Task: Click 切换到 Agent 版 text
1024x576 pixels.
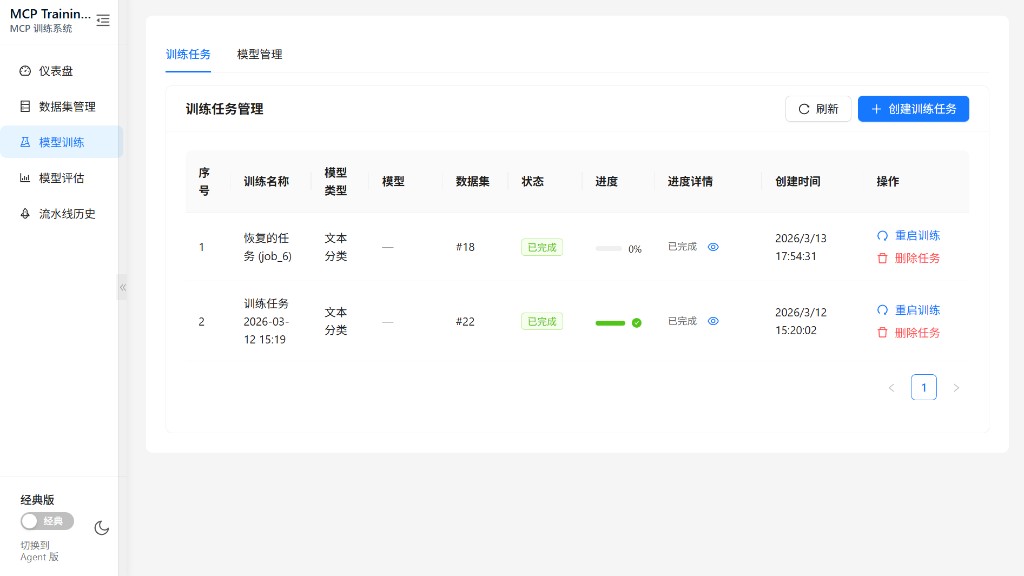Action: pyautogui.click(x=39, y=551)
